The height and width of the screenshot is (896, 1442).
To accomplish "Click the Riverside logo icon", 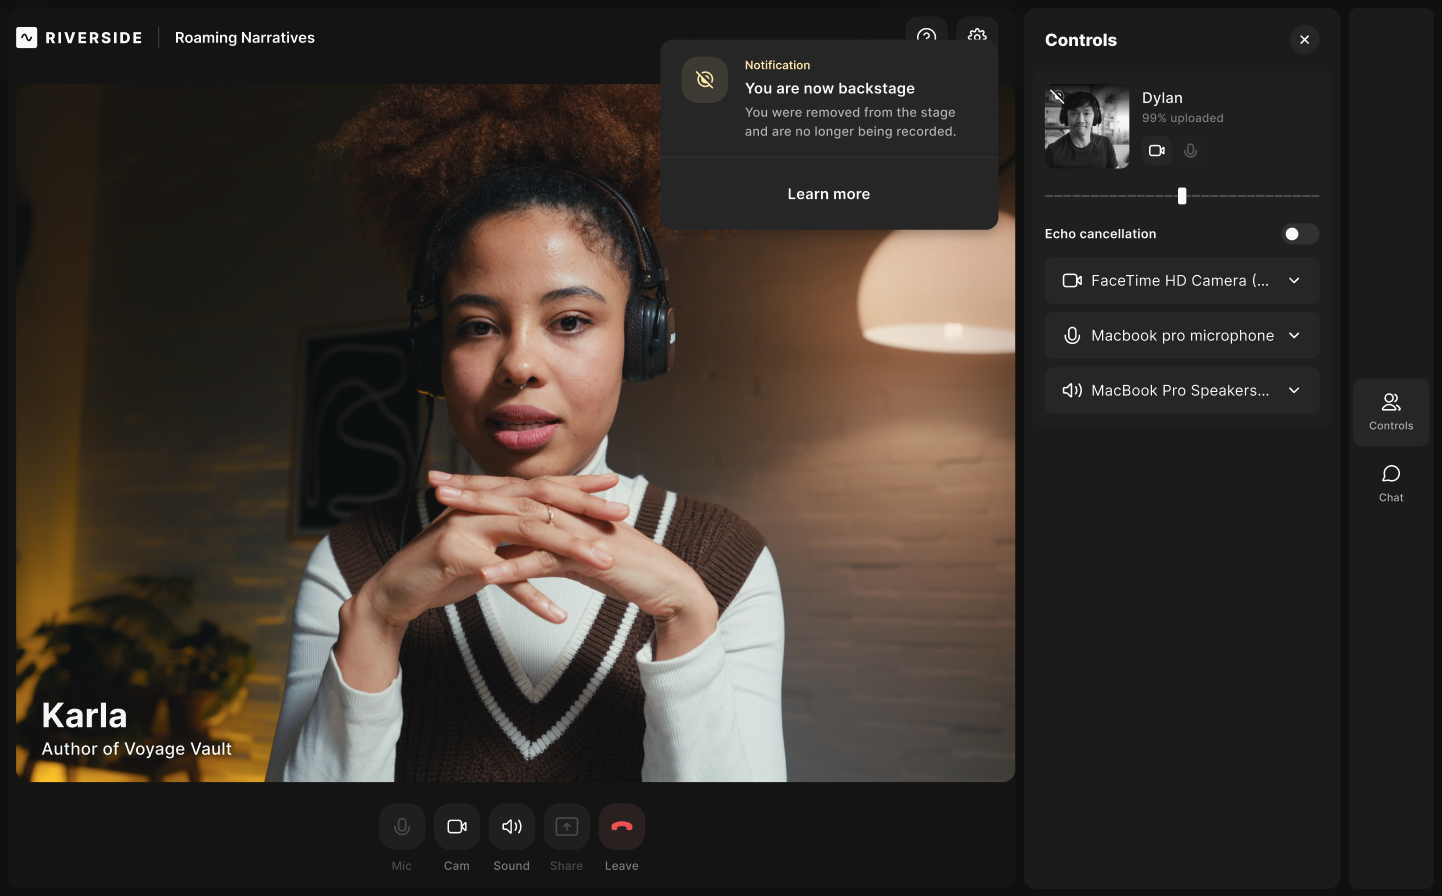I will tap(27, 38).
